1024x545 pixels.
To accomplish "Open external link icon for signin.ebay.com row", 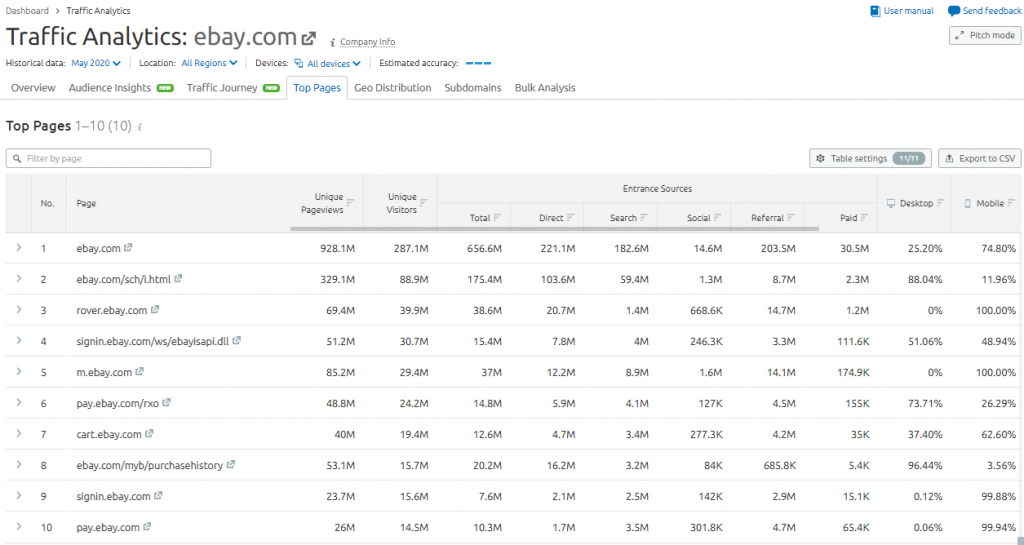I will click(158, 495).
